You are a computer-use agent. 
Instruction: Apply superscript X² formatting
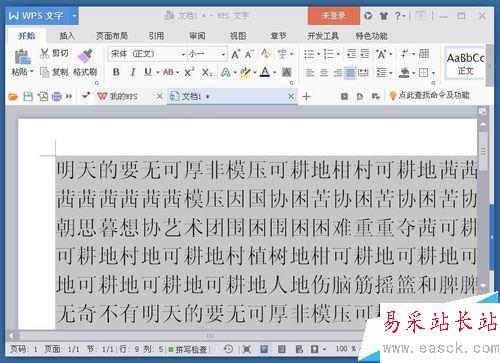click(x=189, y=72)
